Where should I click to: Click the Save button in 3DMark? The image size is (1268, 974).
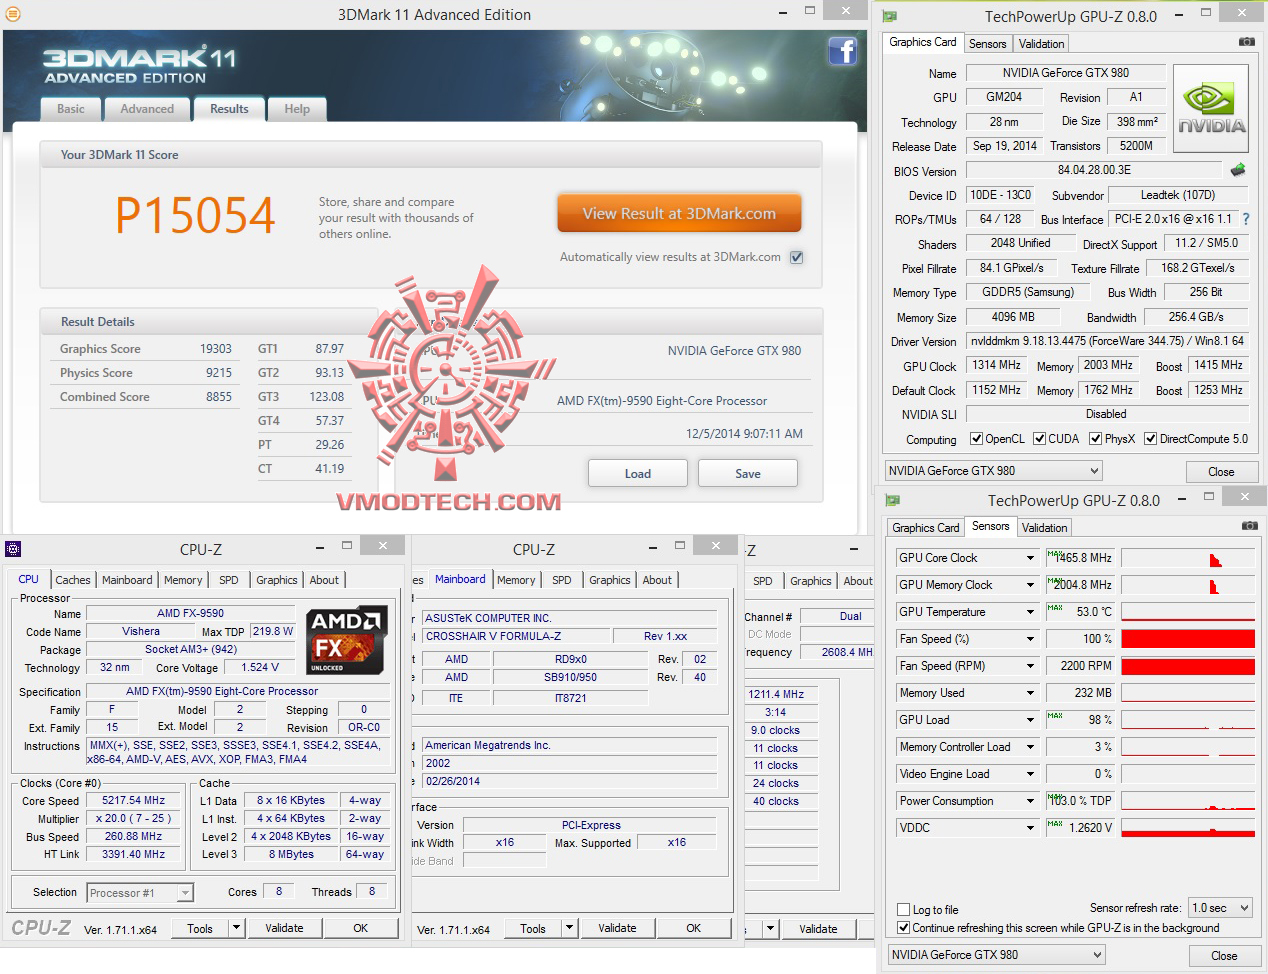tap(748, 474)
